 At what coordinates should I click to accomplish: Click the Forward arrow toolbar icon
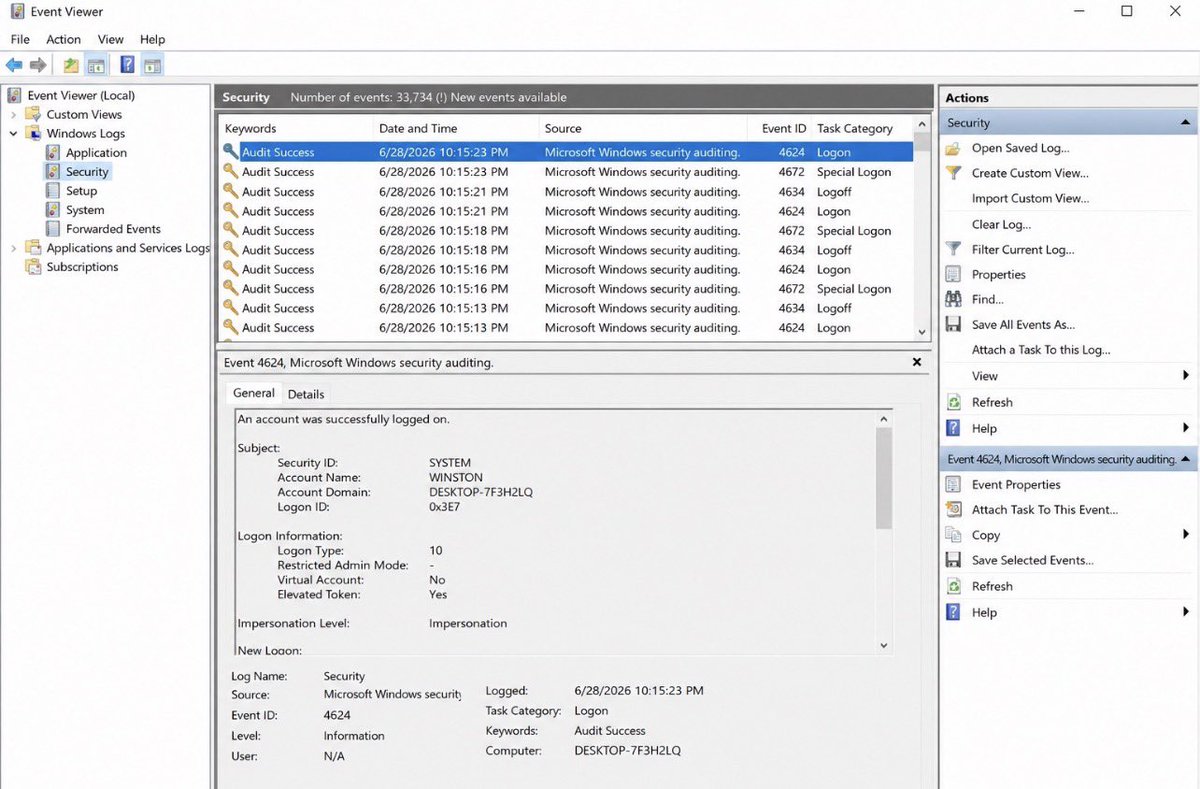[x=38, y=66]
